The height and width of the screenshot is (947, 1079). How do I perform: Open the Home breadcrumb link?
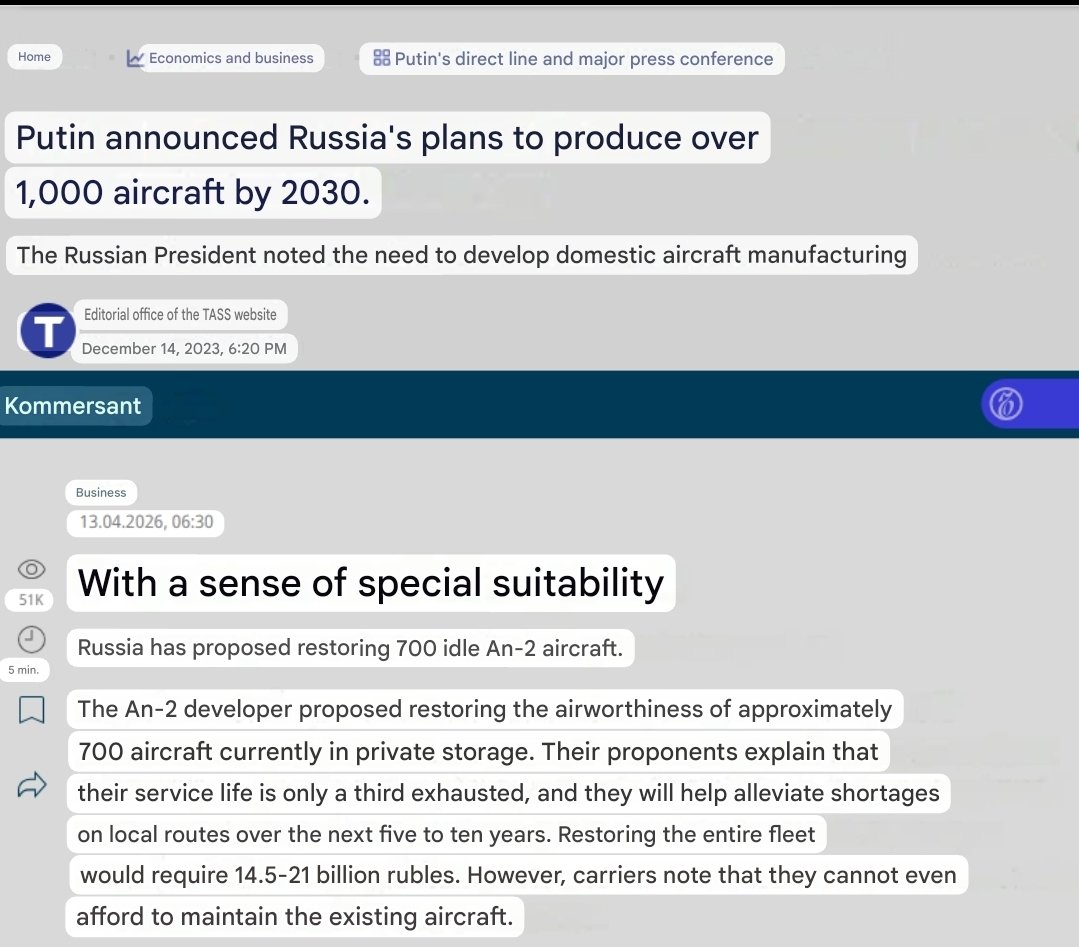[x=34, y=57]
